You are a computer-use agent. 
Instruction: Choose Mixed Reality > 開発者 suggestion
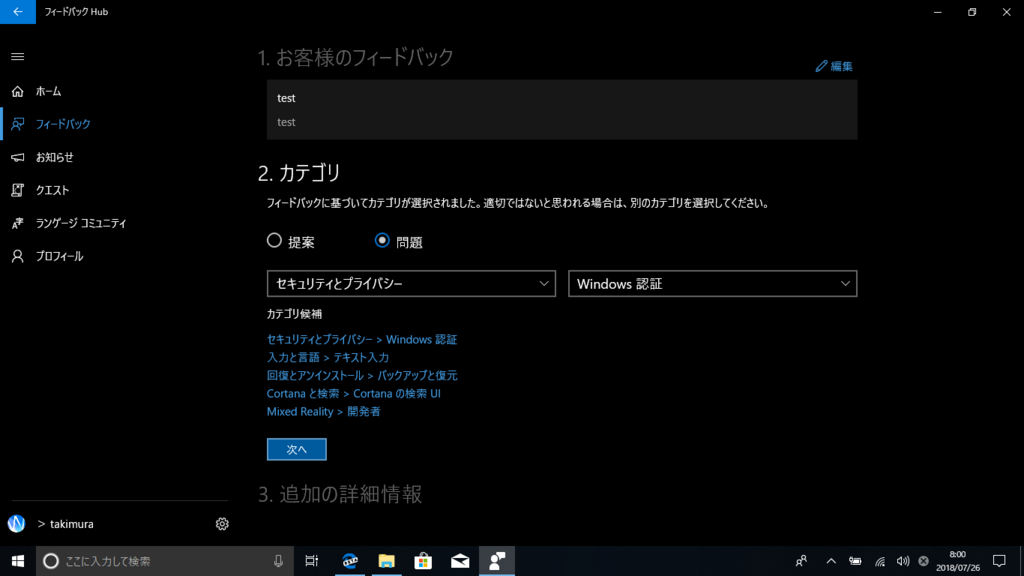coord(323,411)
